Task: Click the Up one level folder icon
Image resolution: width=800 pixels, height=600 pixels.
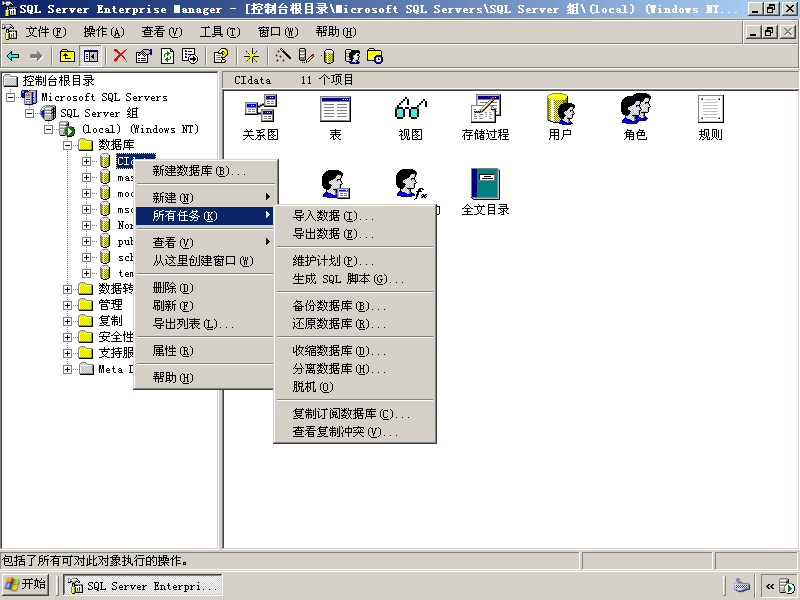Action: click(x=67, y=56)
